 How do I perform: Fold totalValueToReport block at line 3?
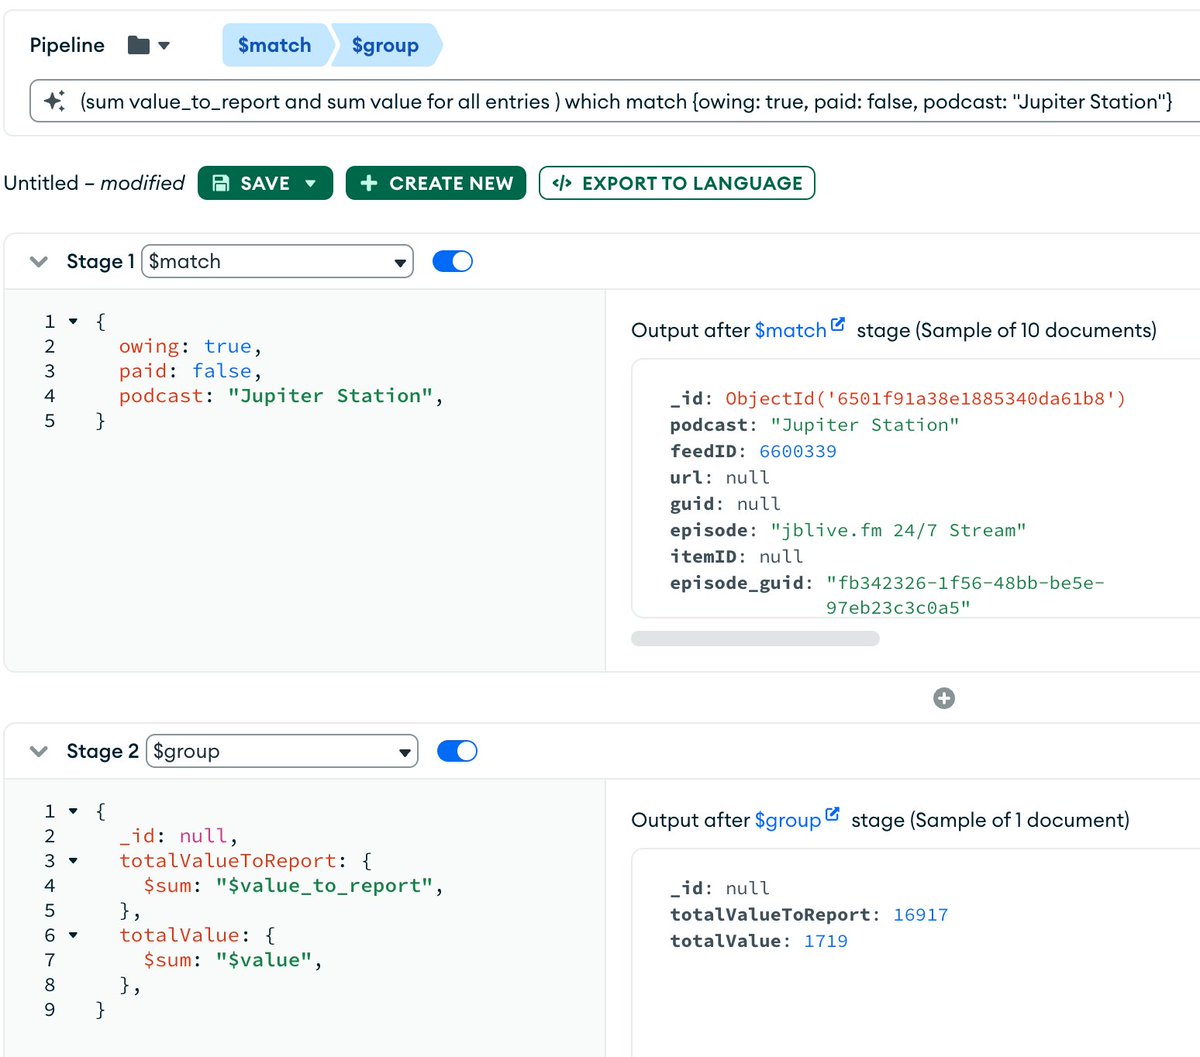[x=73, y=860]
